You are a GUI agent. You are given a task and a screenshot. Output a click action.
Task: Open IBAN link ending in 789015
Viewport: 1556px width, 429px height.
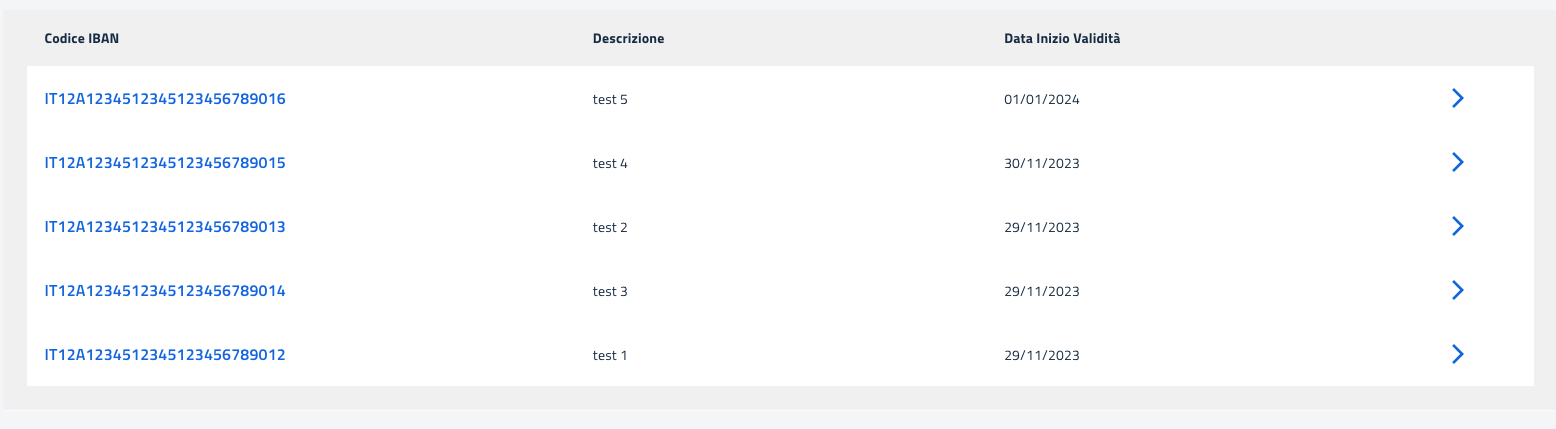pyautogui.click(x=165, y=162)
